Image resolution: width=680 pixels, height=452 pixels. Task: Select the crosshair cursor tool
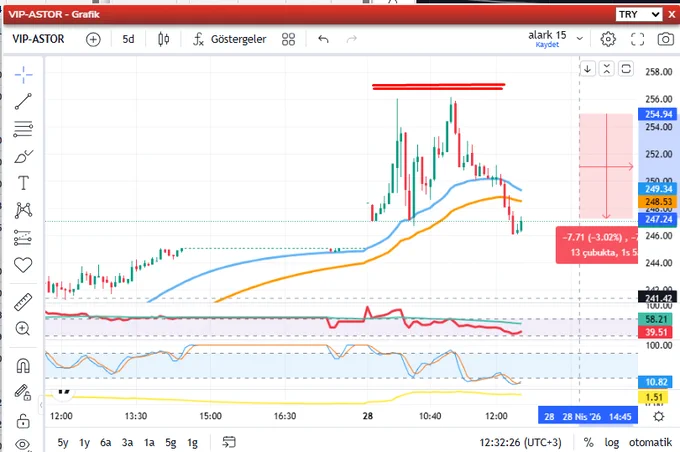[x=23, y=75]
